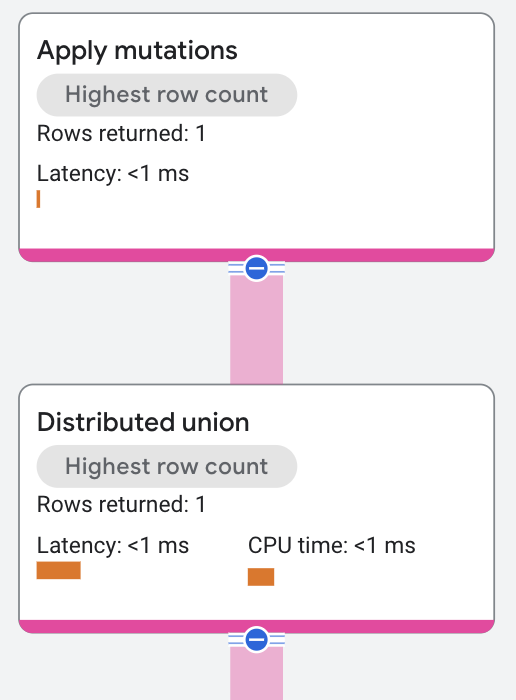Select the Apply mutations node title
516x700 pixels.
coord(137,50)
